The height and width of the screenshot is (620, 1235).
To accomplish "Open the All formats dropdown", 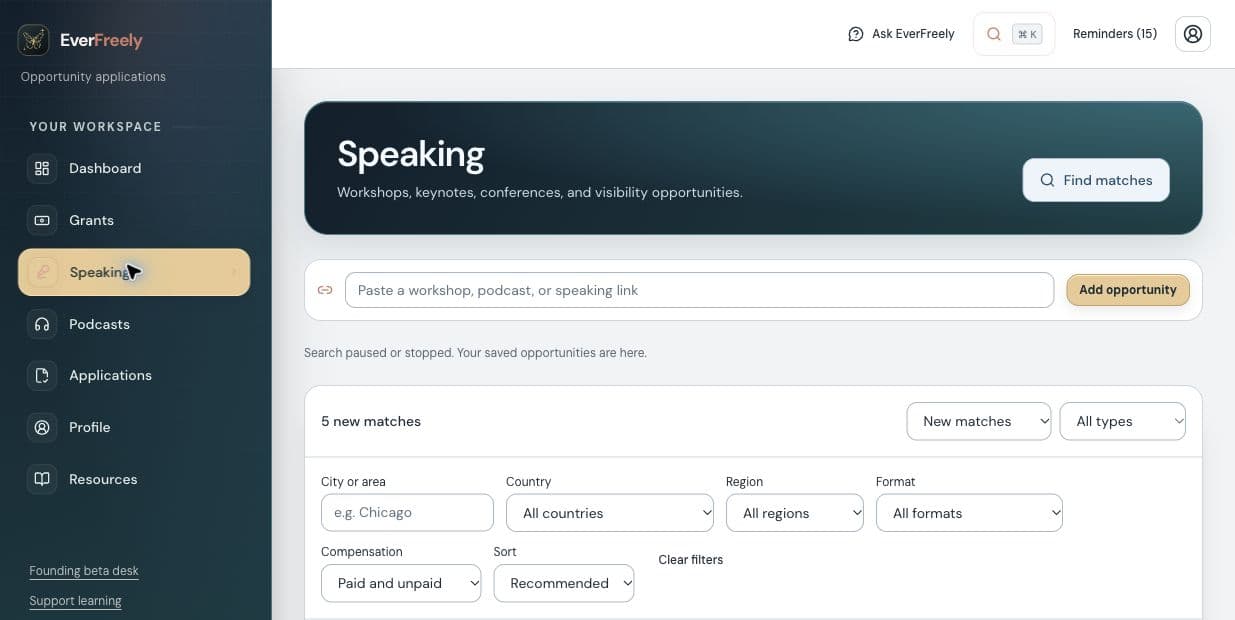I will [969, 513].
